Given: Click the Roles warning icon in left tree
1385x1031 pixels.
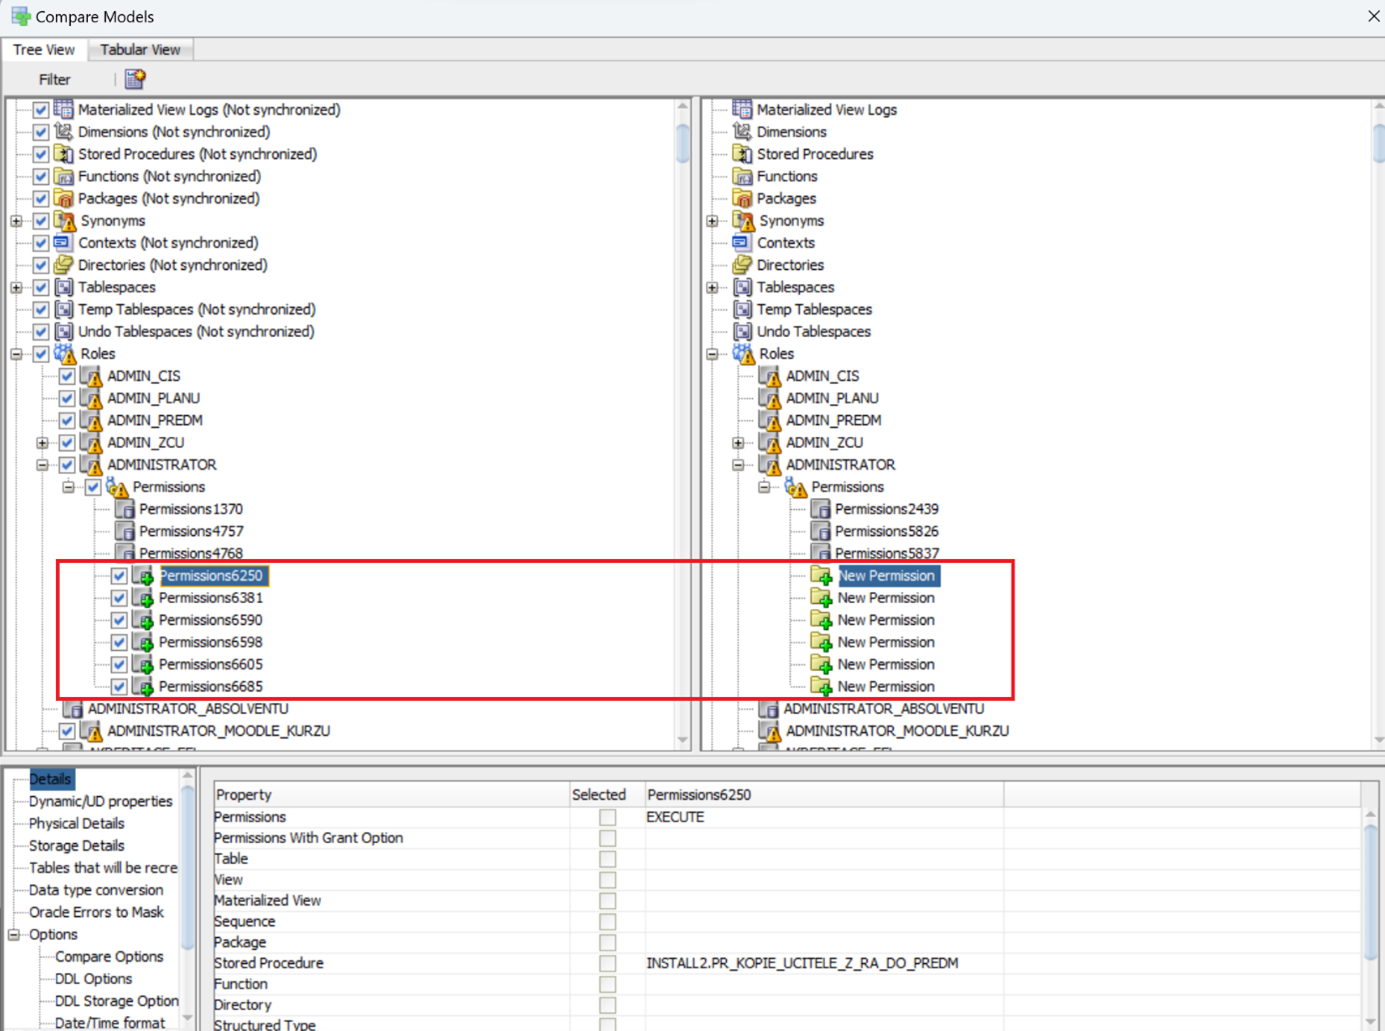Looking at the screenshot, I should (65, 354).
